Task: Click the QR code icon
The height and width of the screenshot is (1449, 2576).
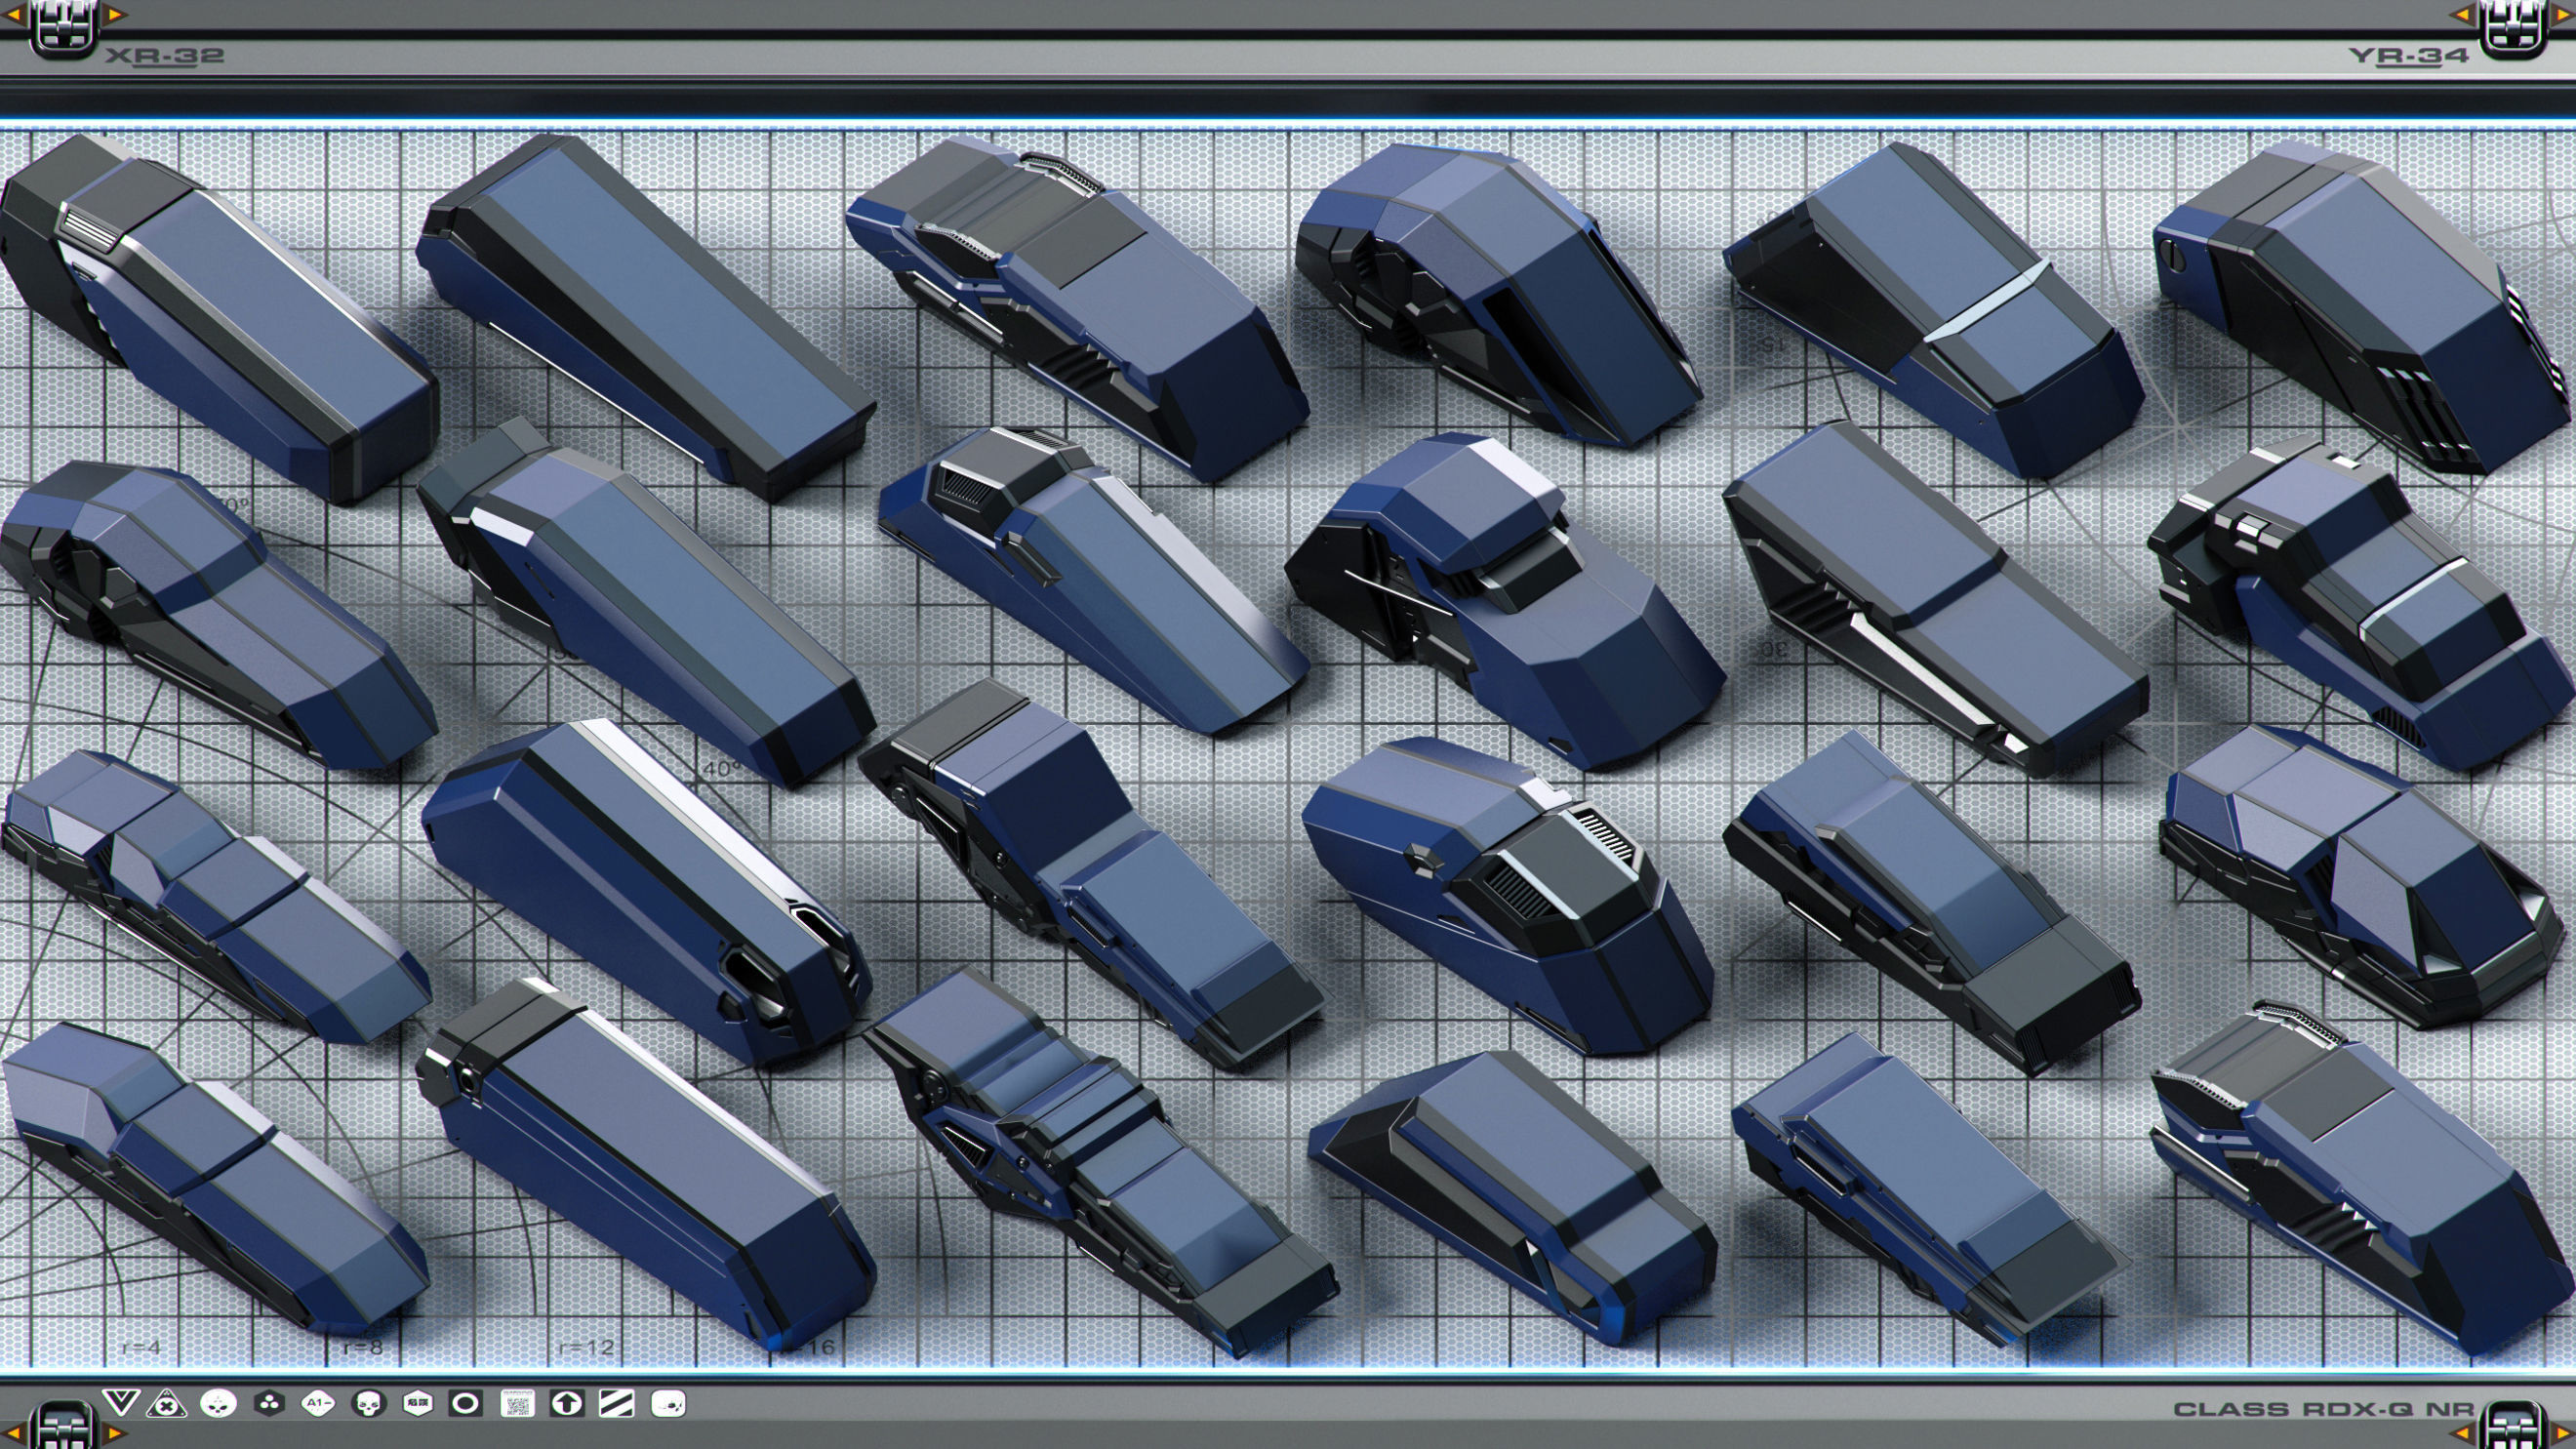Action: (x=517, y=1404)
